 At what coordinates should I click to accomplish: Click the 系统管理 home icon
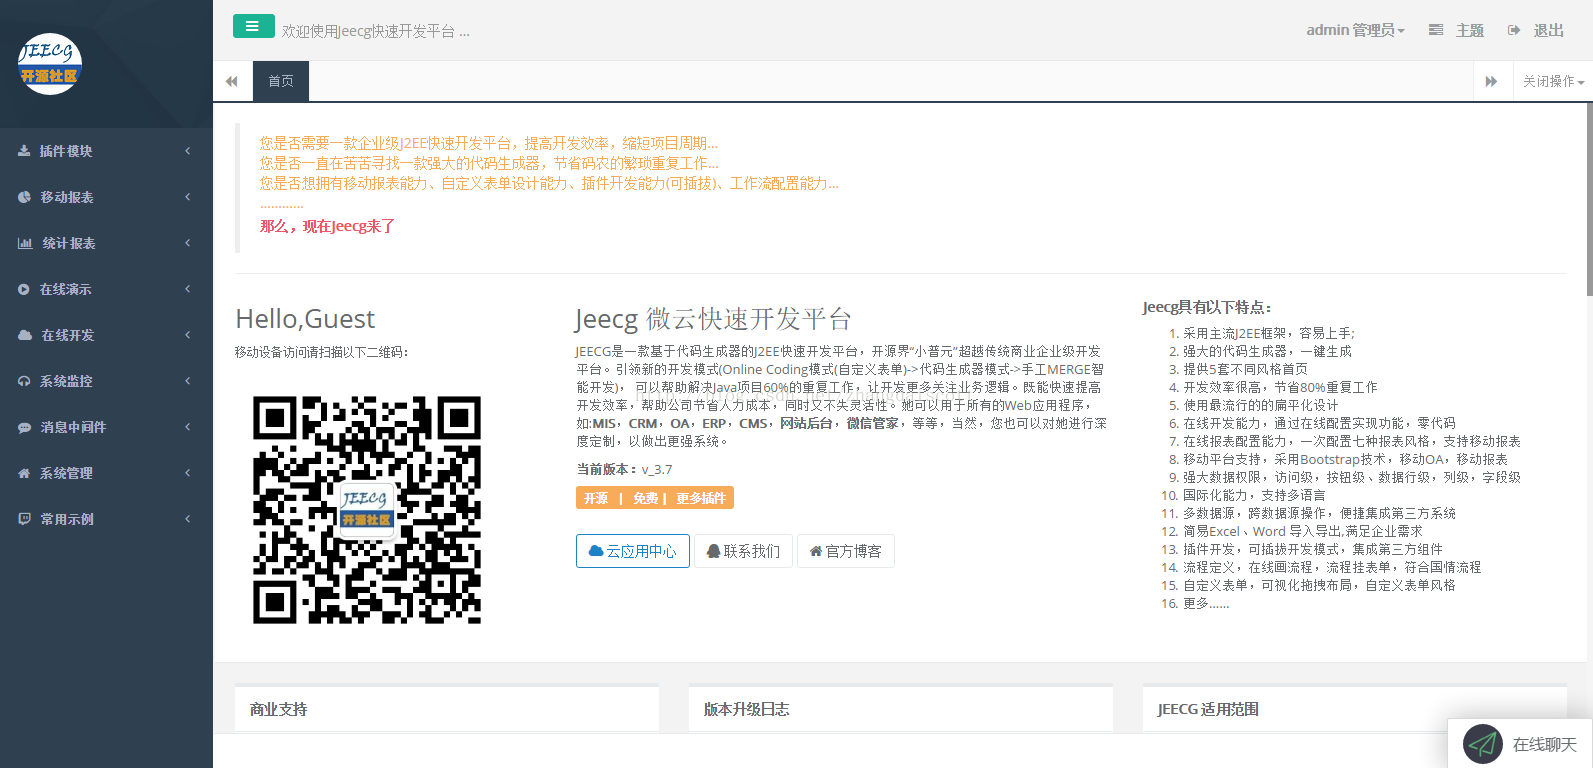pos(24,473)
